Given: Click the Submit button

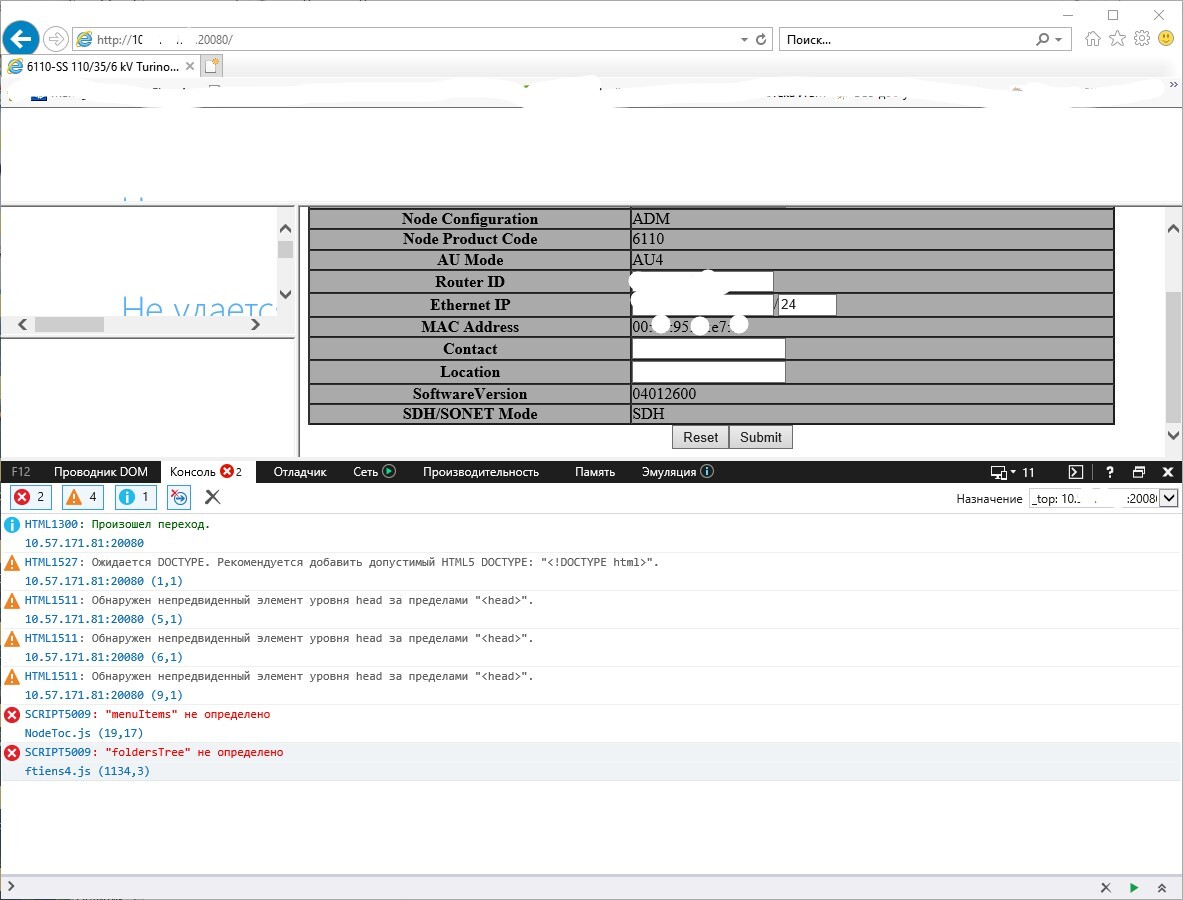Looking at the screenshot, I should (x=760, y=437).
